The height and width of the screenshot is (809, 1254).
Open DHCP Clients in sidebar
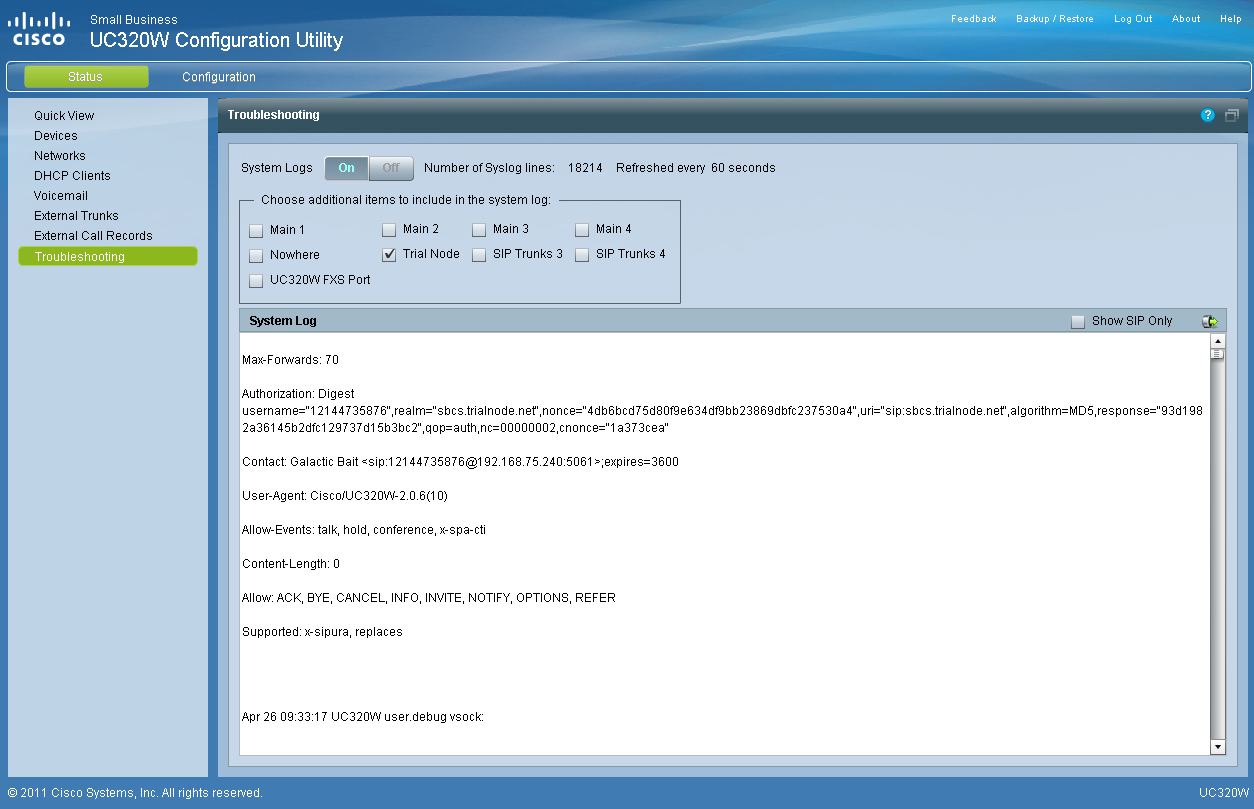pos(72,176)
